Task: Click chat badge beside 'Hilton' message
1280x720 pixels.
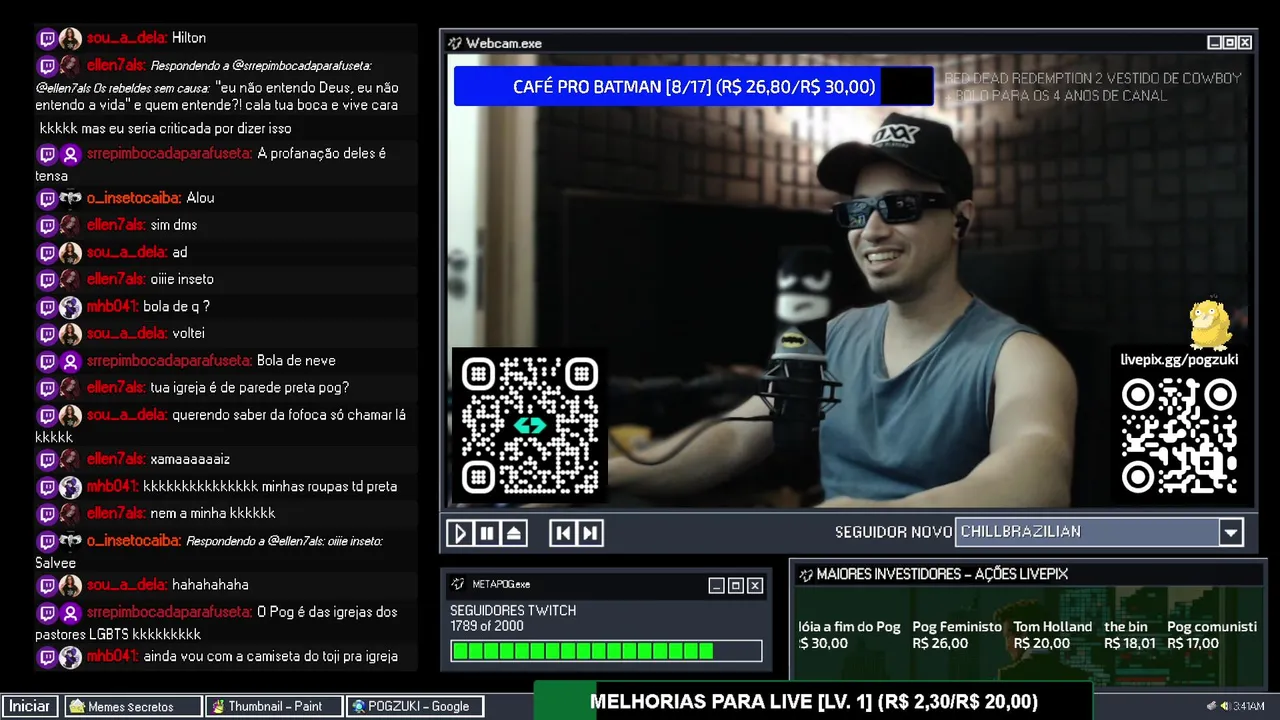Action: (x=47, y=39)
